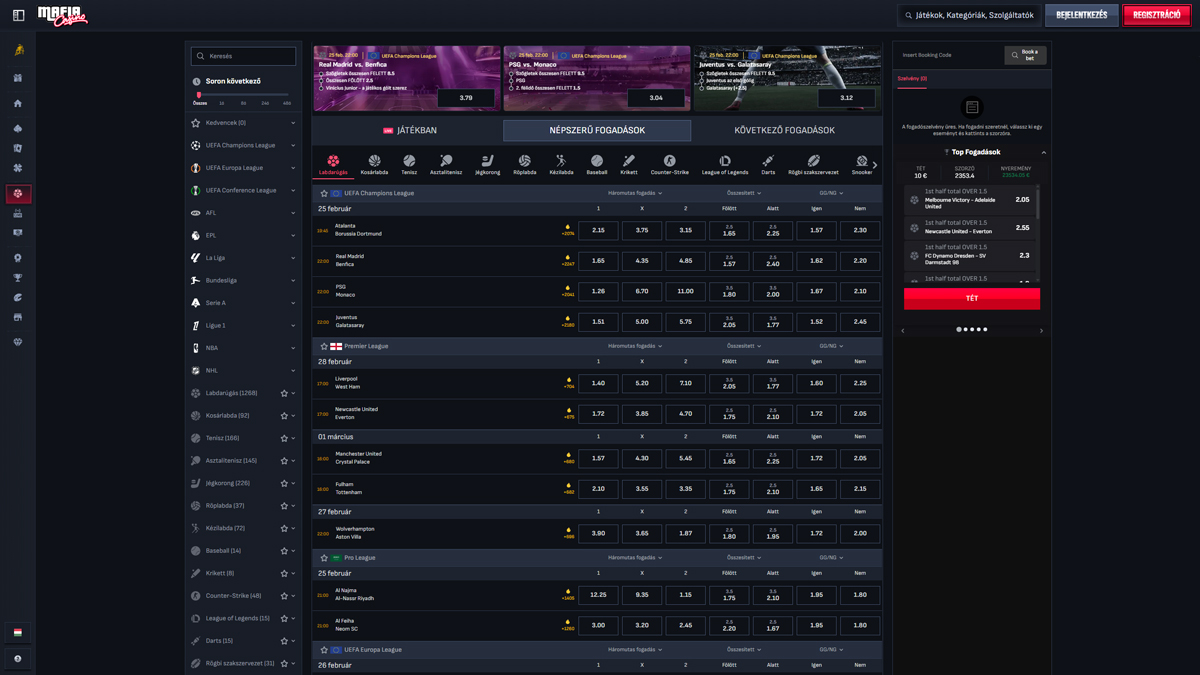Toggle the favorite star next to Tenisz
This screenshot has height=675, width=1200.
click(285, 437)
